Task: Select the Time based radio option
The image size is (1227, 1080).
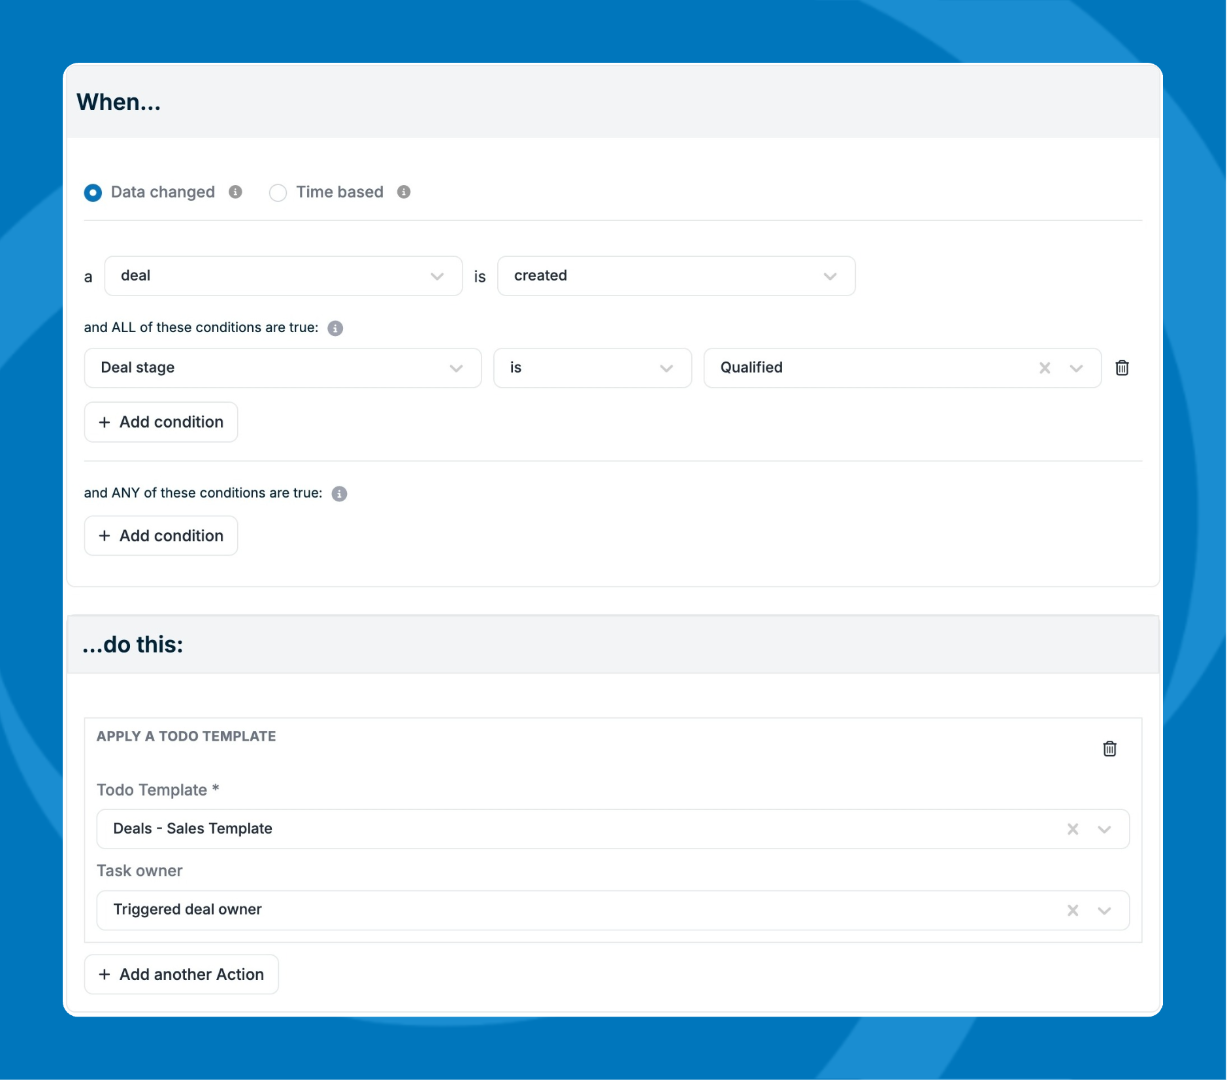Action: 278,193
